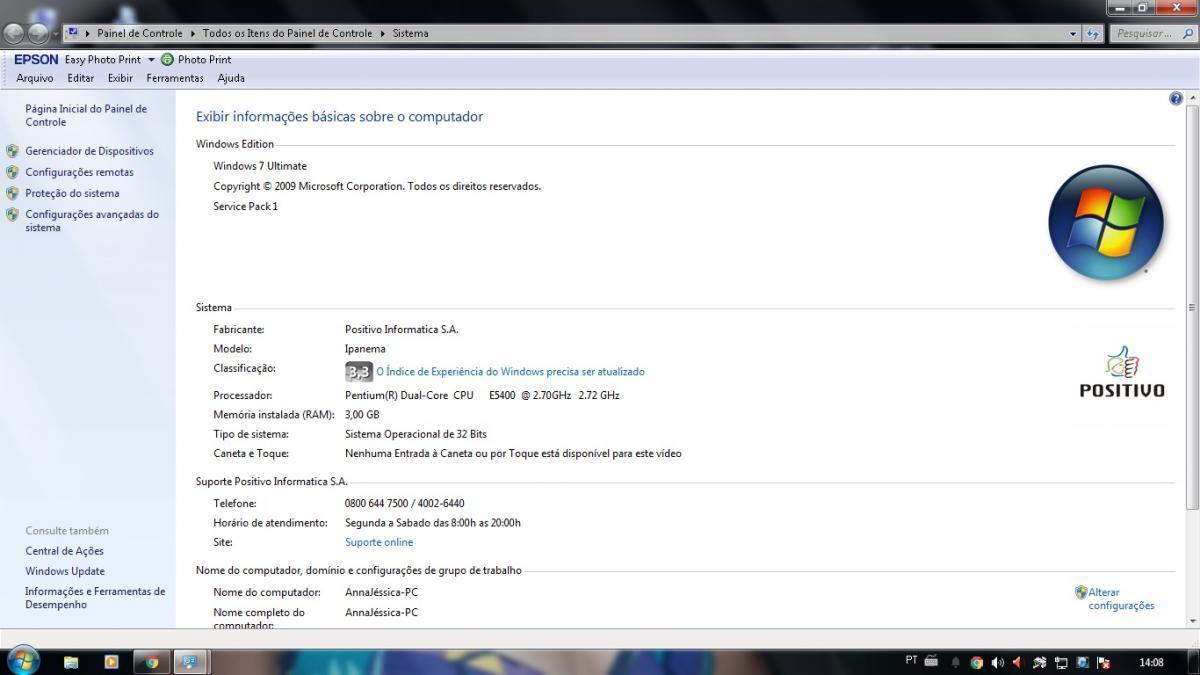Click the Forward navigation arrow
The width and height of the screenshot is (1200, 675).
[x=37, y=33]
